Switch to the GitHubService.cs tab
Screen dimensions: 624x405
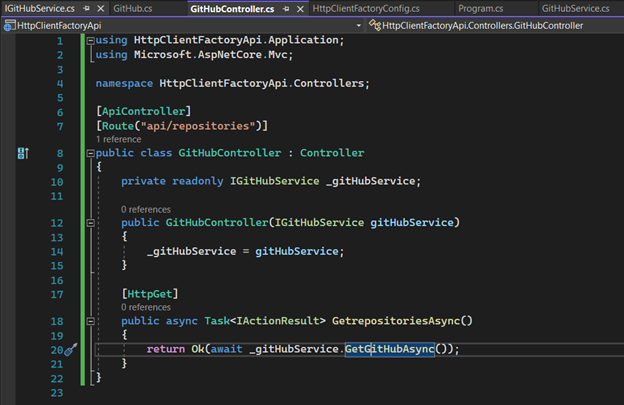[575, 9]
